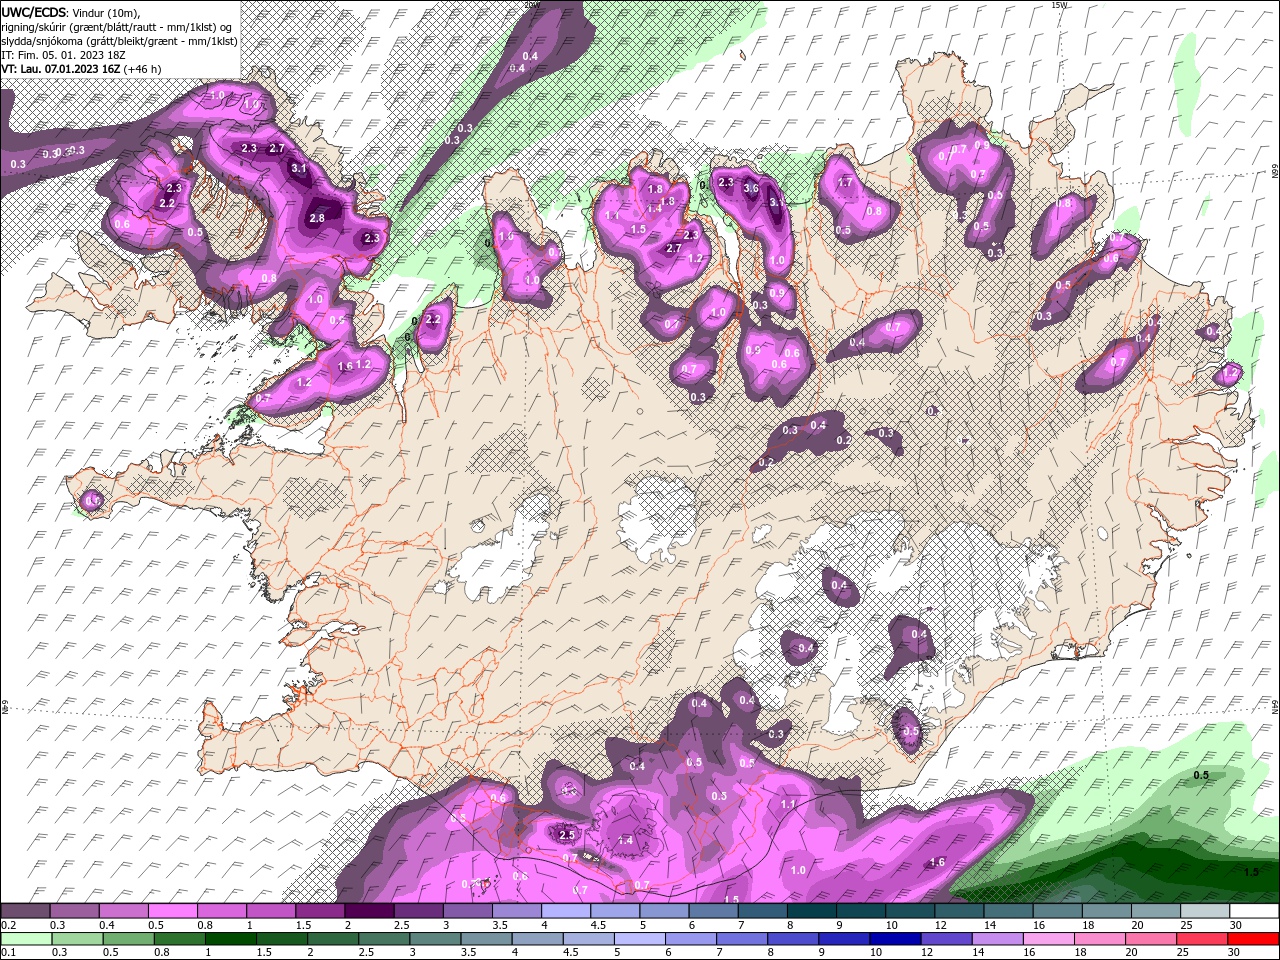Click the 3 violet snow legend swatch
1280x960 pixels.
[467, 912]
